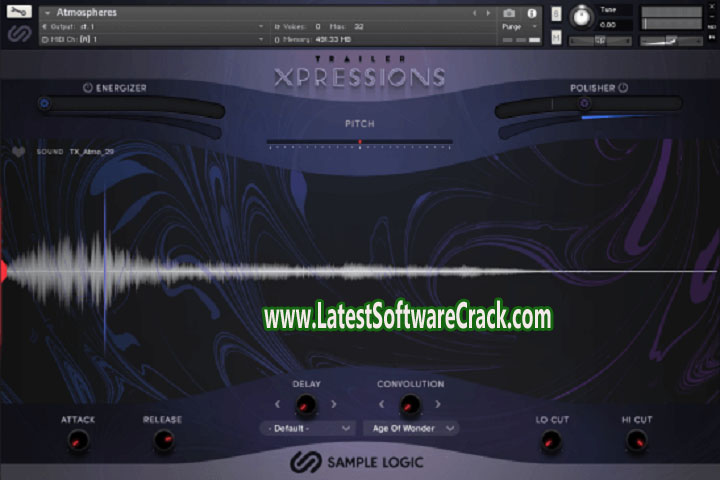Image resolution: width=720 pixels, height=480 pixels.
Task: Click the Energizer slider handle
Action: click(x=45, y=103)
